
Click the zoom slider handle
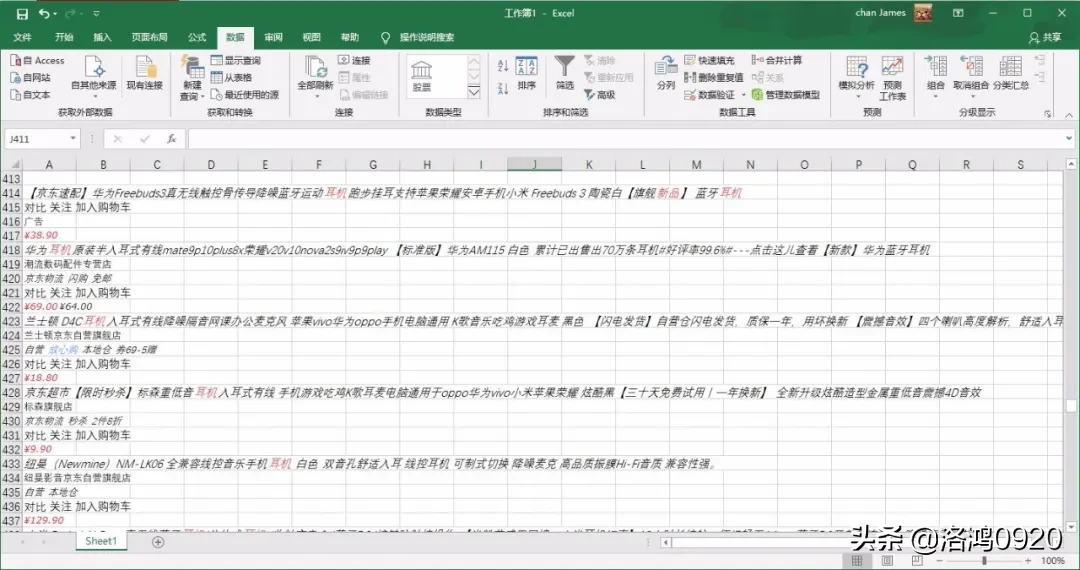984,561
